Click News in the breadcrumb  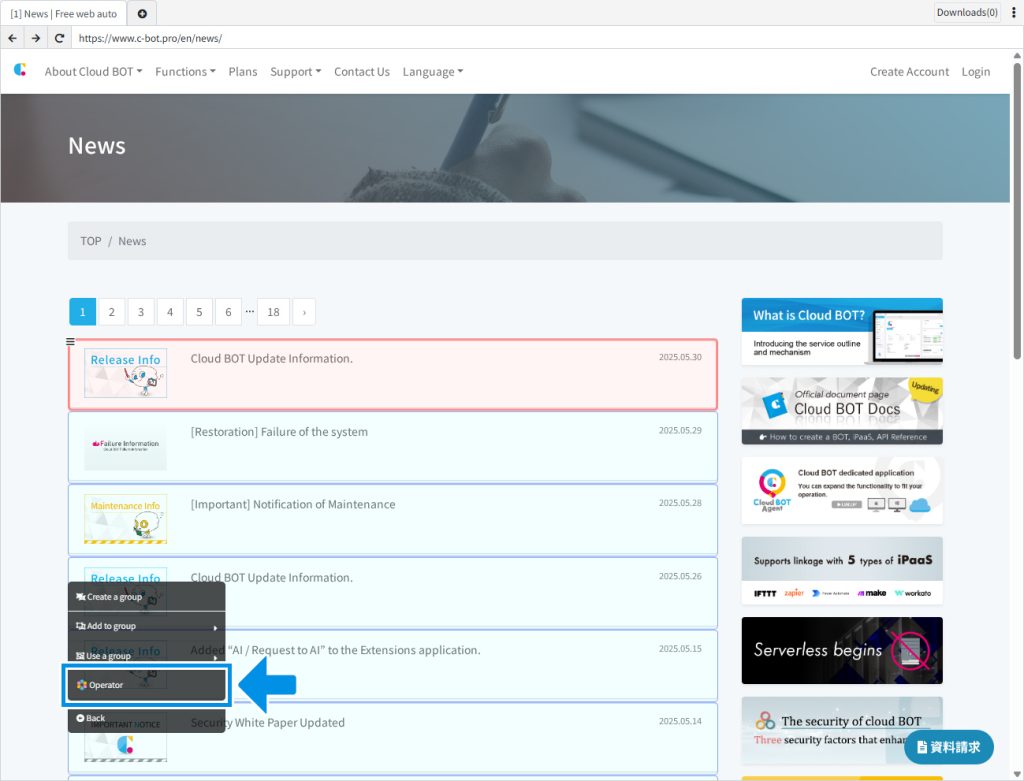132,241
